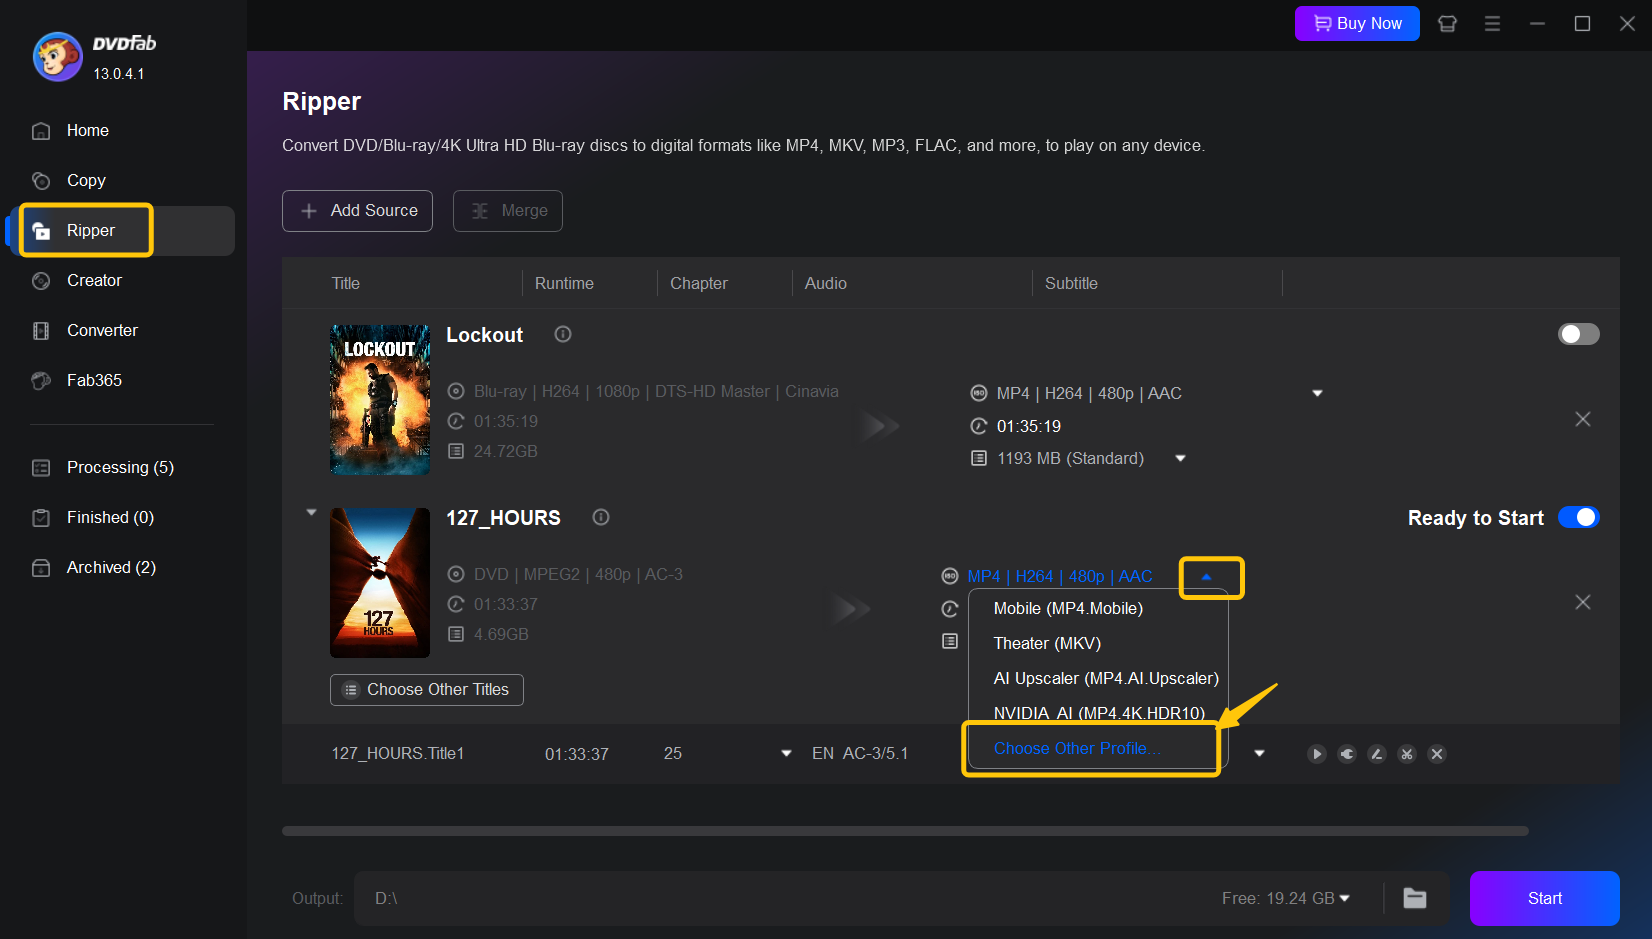This screenshot has width=1652, height=939.
Task: Click the Title column header
Action: pyautogui.click(x=346, y=283)
